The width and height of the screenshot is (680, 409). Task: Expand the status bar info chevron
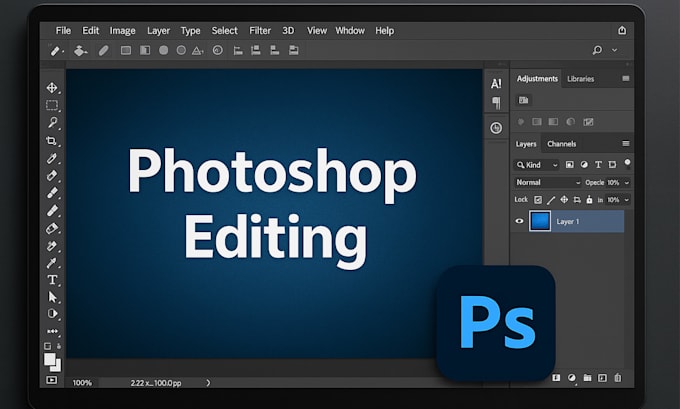(x=208, y=383)
